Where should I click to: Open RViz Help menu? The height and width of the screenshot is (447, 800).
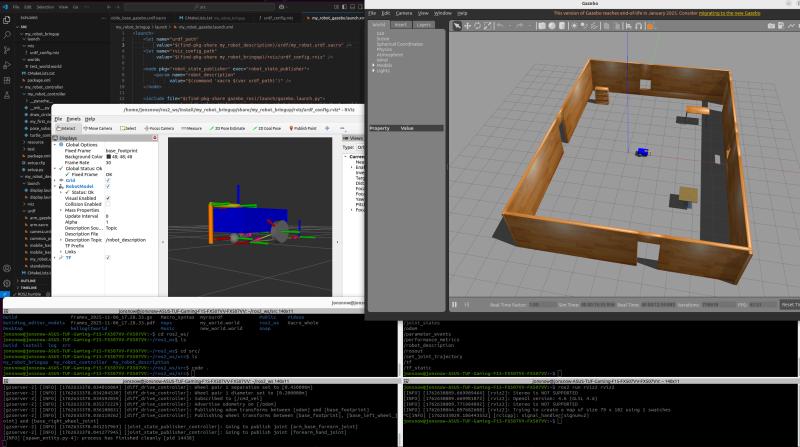(x=90, y=119)
